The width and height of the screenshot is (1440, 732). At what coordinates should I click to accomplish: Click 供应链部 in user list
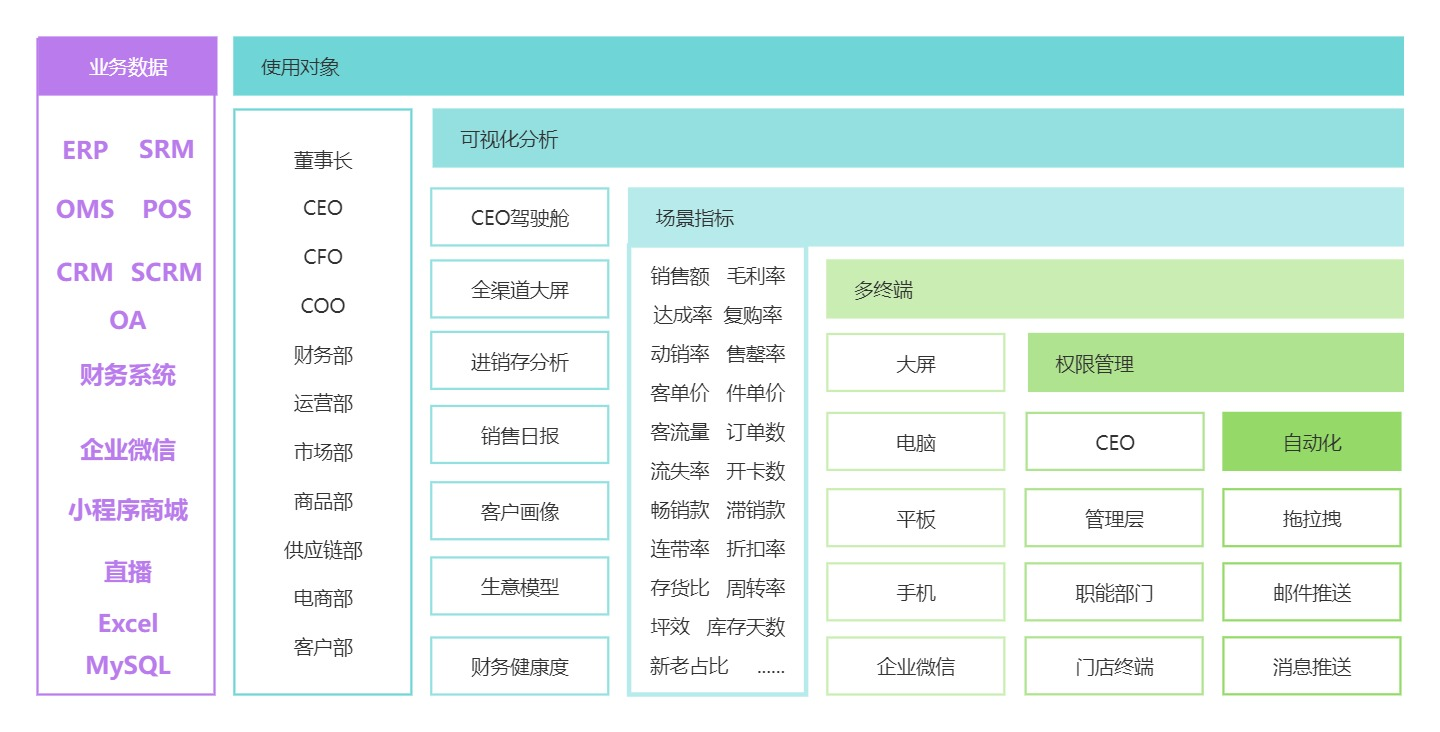pyautogui.click(x=323, y=550)
